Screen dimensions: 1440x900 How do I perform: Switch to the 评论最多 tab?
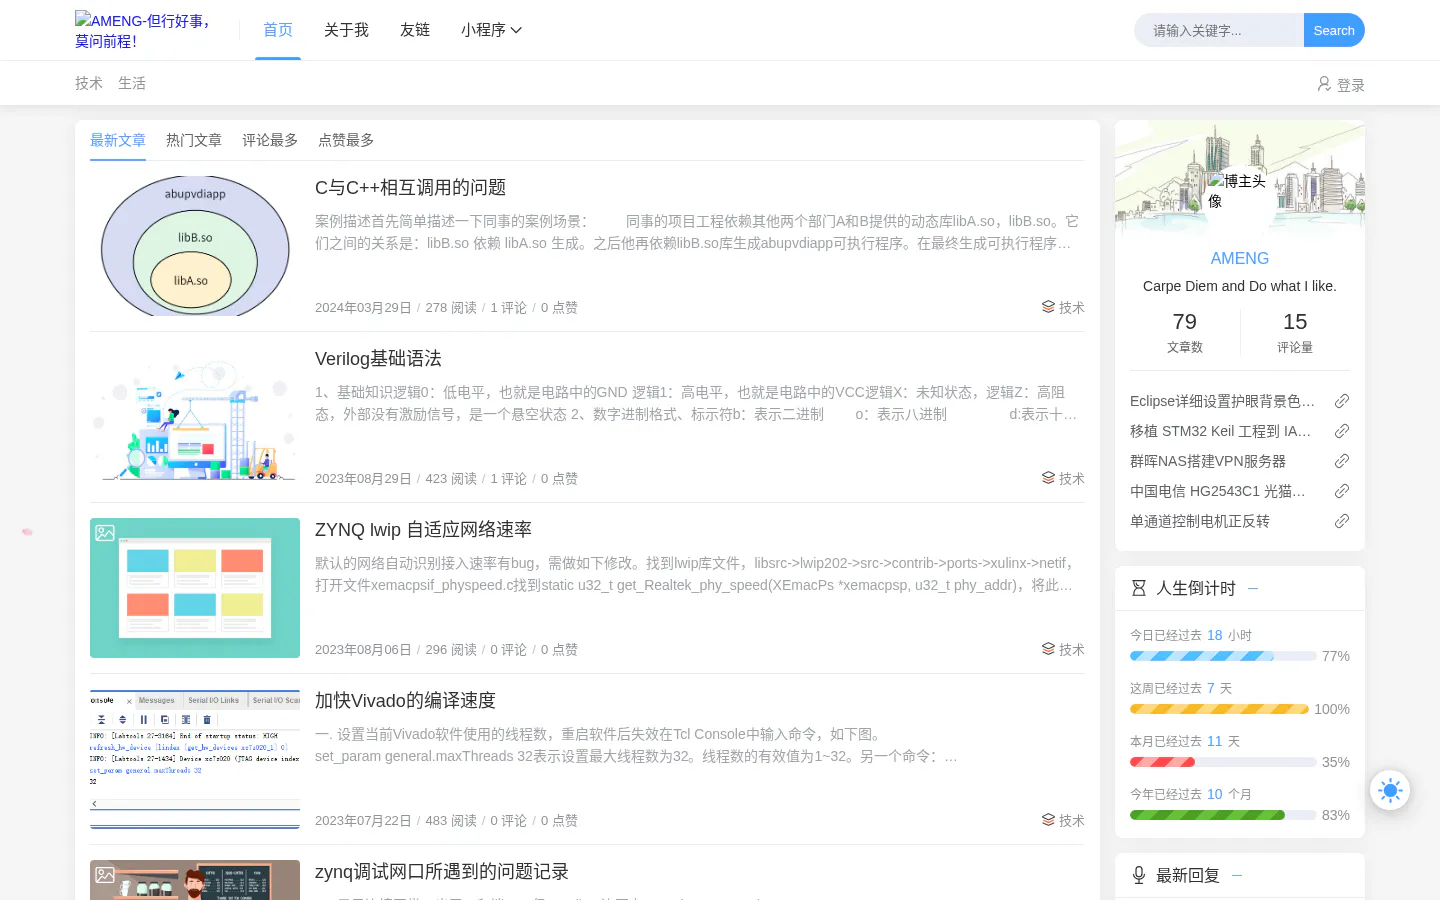[270, 140]
